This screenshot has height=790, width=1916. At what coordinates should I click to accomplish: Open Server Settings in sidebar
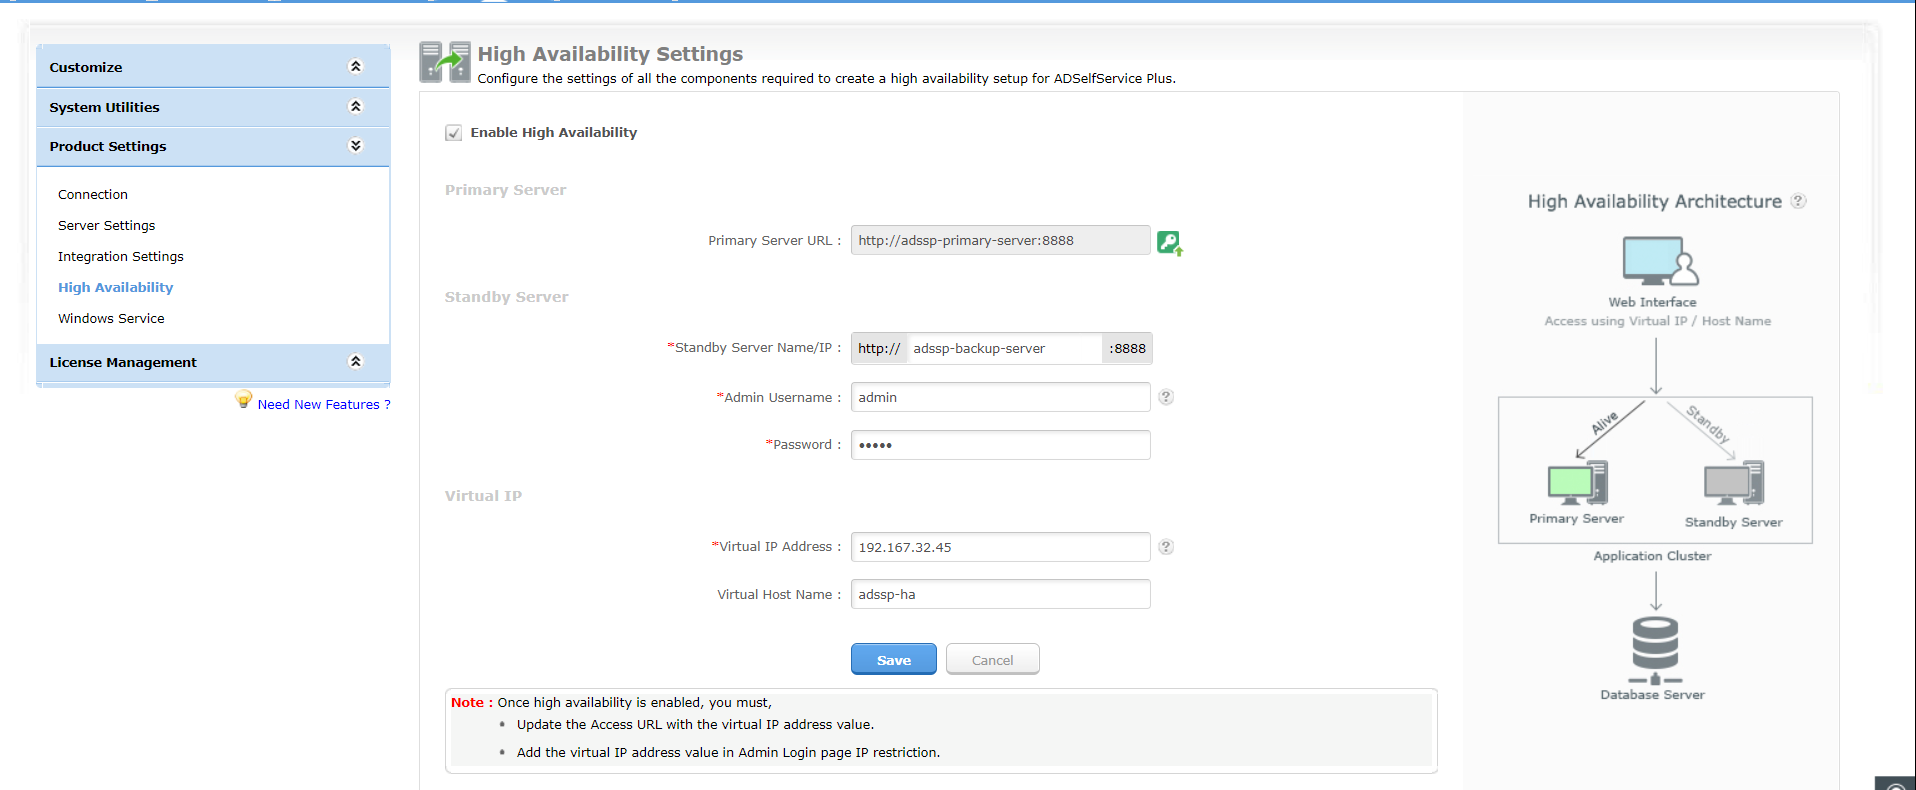106,225
